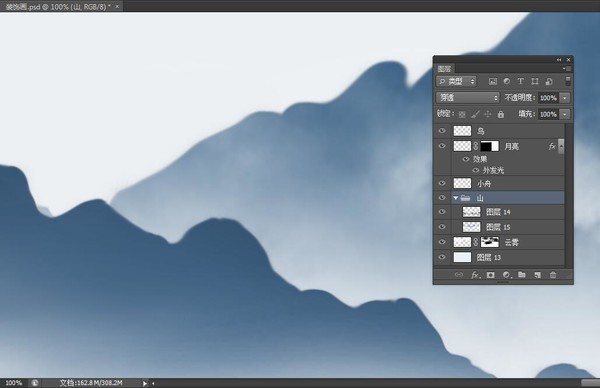Image resolution: width=600 pixels, height=388 pixels.
Task: Select layer named 小舟
Action: [484, 184]
